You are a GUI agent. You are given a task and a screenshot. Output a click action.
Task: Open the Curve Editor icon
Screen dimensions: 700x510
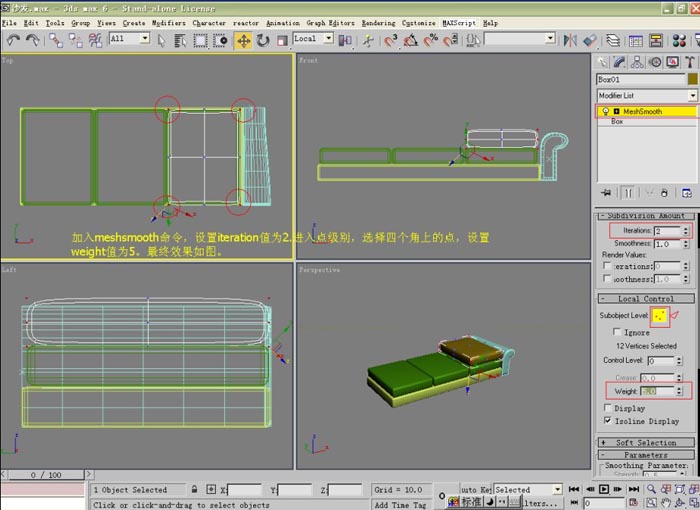click(x=636, y=41)
